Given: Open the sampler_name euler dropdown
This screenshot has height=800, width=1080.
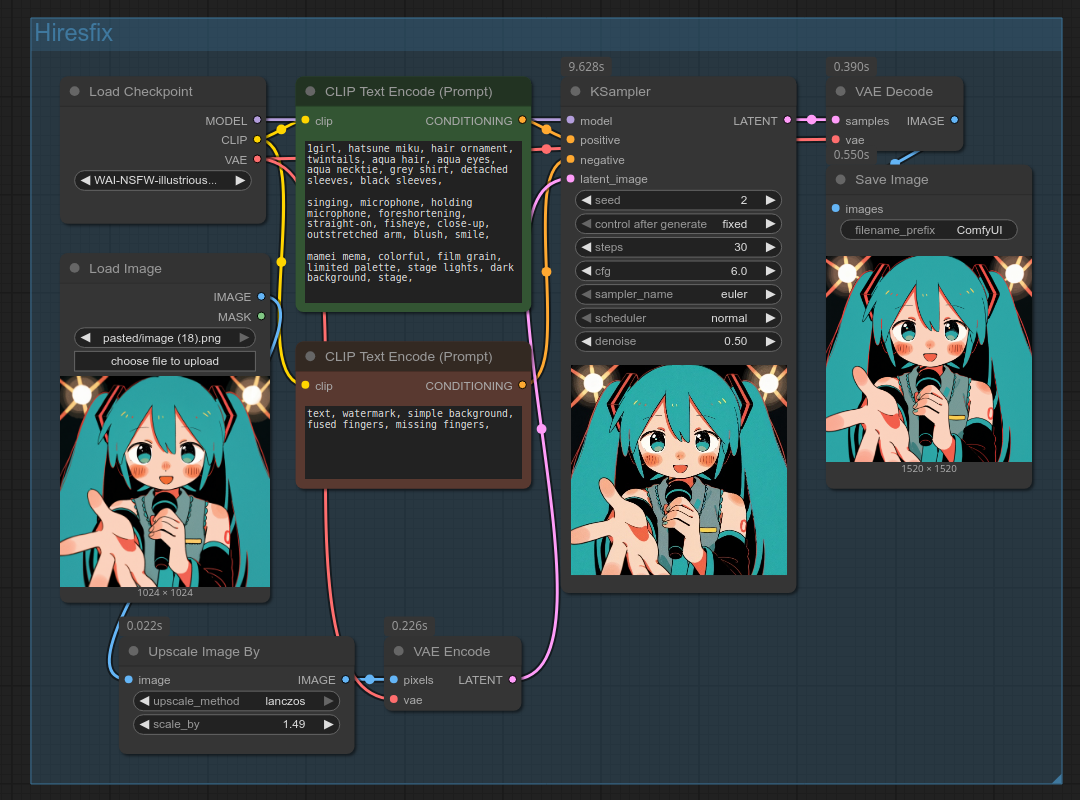Looking at the screenshot, I should pyautogui.click(x=678, y=294).
